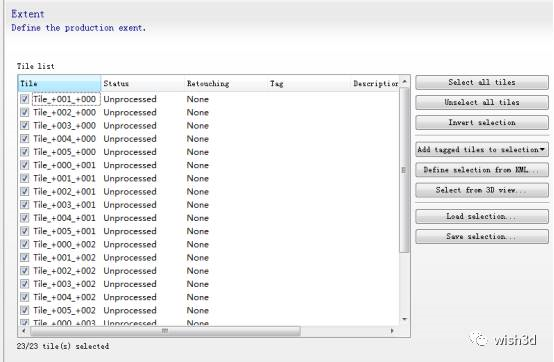The image size is (554, 362).
Task: Select the Tile_+005_+002 row name
Action: point(65,310)
